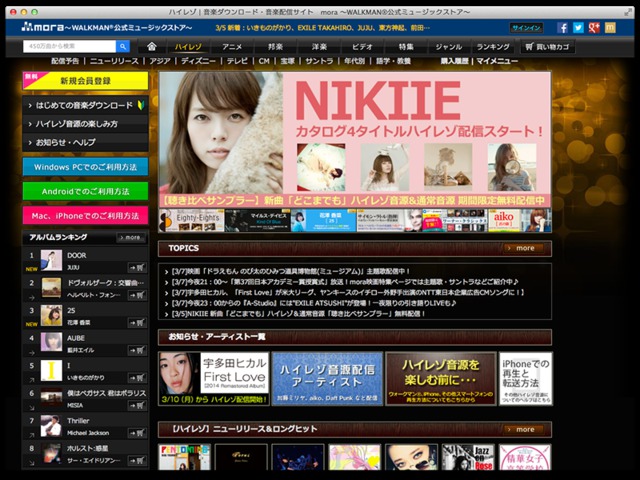Add AUBE album to cart

point(137,351)
